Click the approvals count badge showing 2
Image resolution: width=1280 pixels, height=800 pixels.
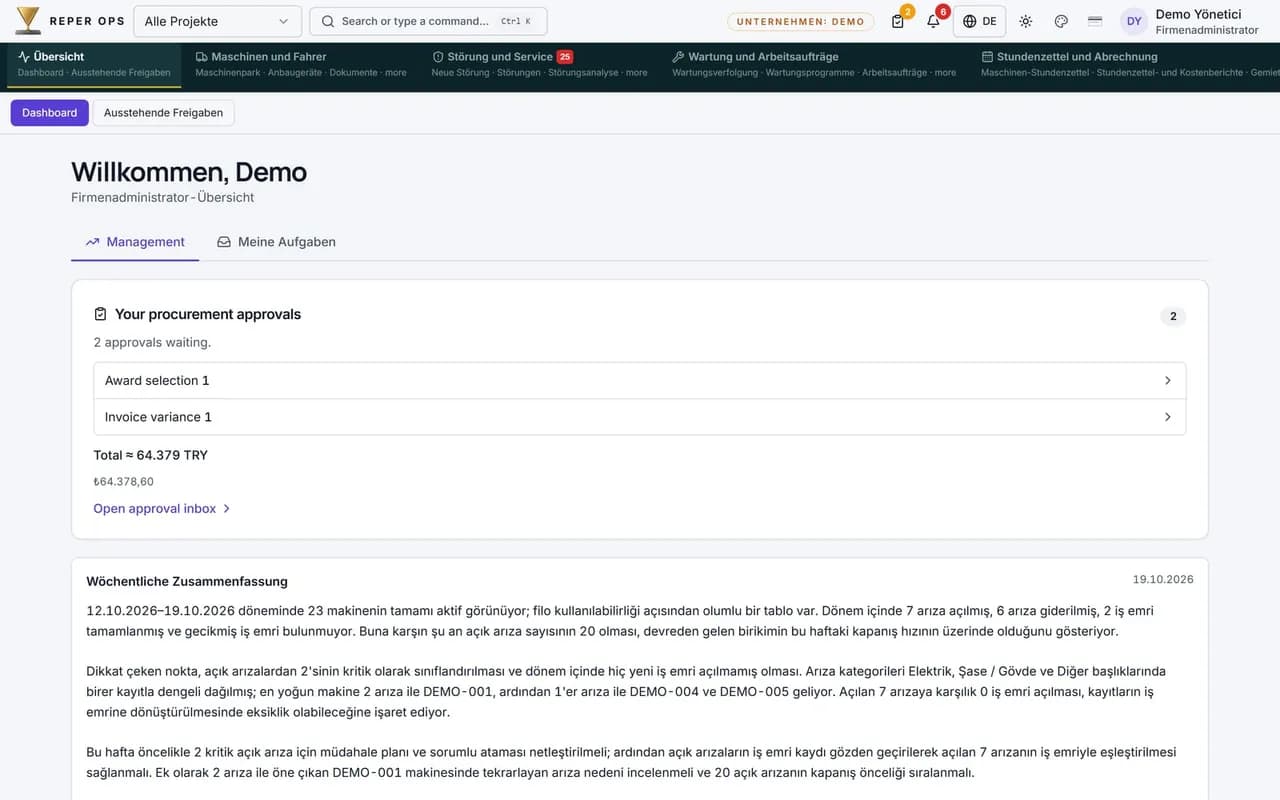[1173, 317]
